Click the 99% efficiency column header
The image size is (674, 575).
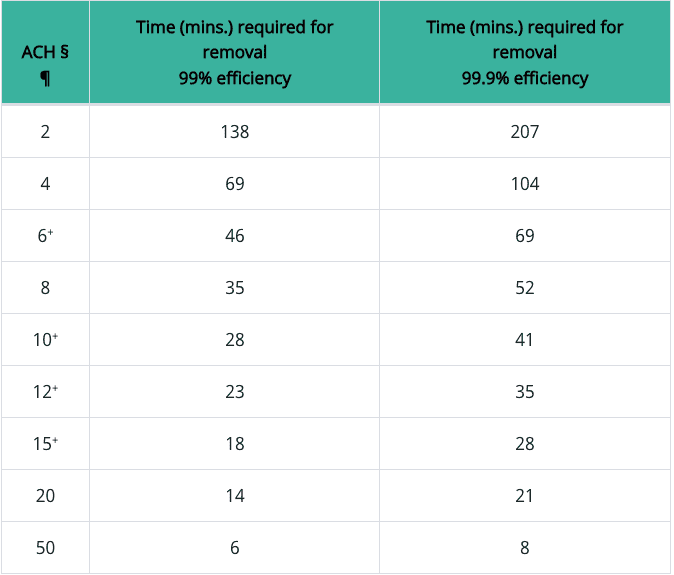tap(234, 52)
